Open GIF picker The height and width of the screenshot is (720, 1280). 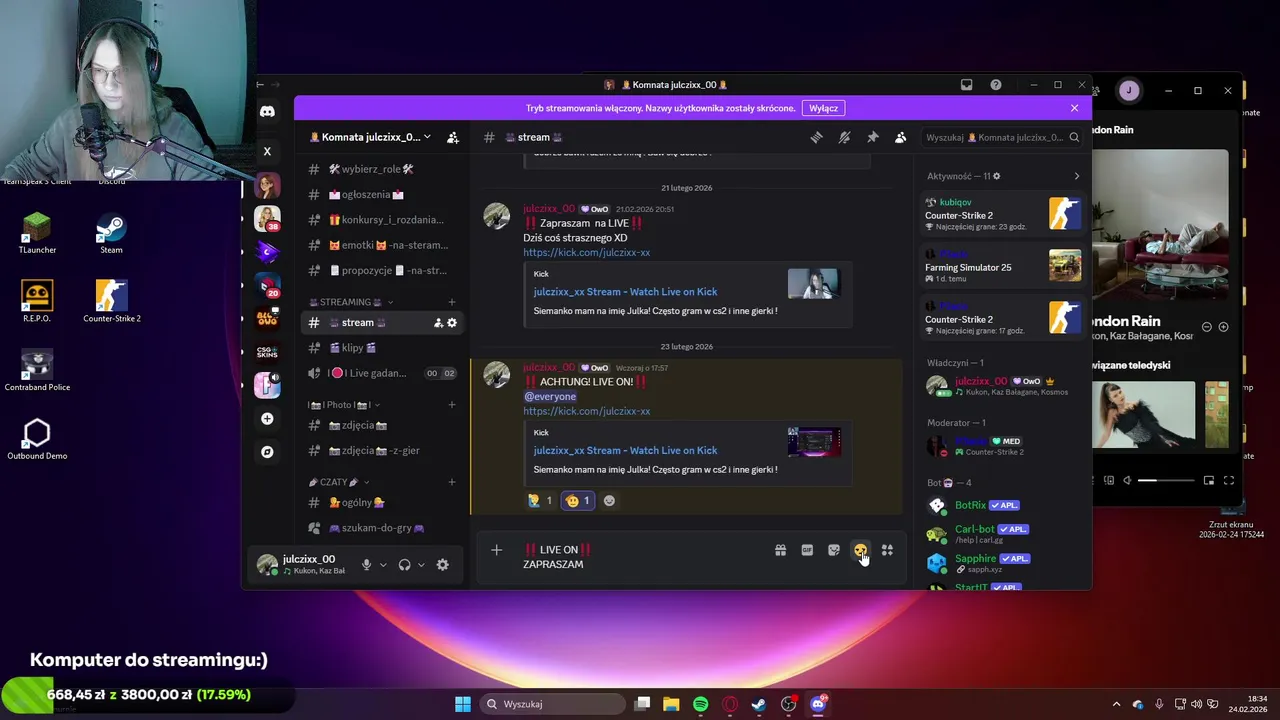click(x=807, y=550)
